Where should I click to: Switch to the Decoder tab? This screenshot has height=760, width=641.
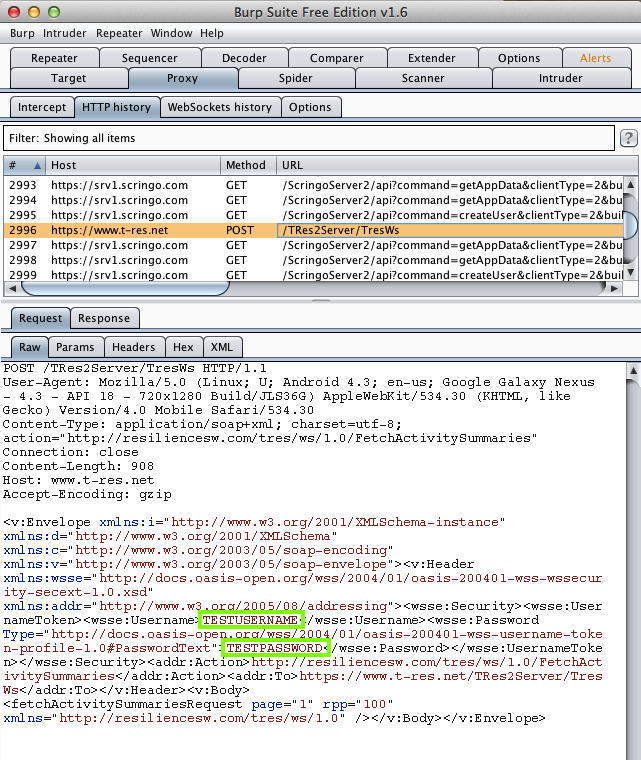pos(244,58)
